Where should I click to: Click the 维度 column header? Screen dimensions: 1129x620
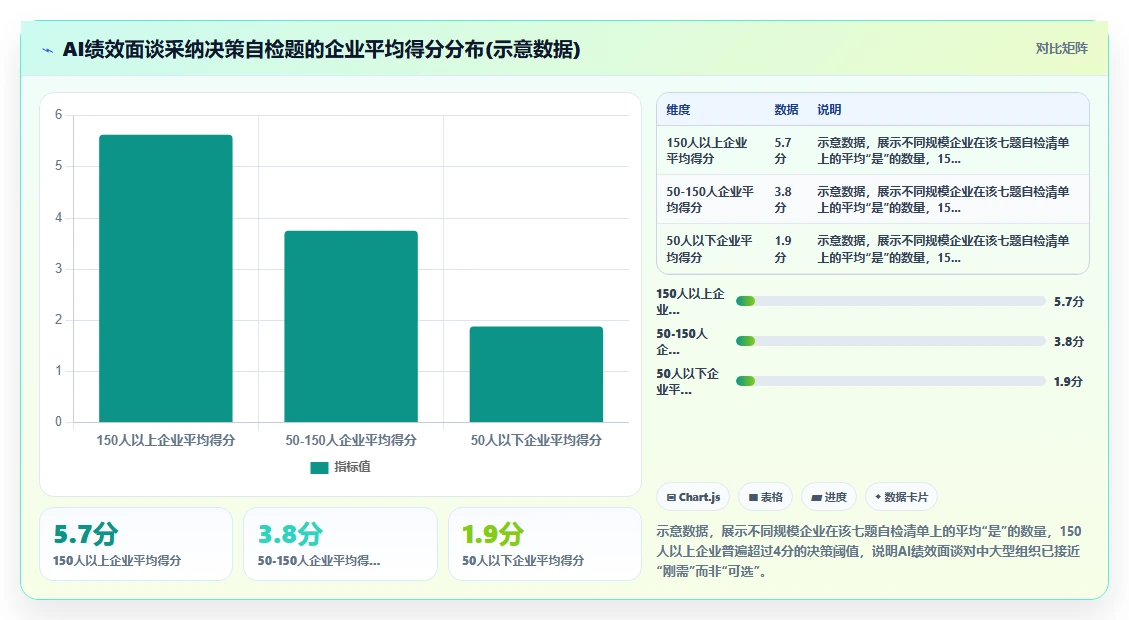tap(678, 109)
